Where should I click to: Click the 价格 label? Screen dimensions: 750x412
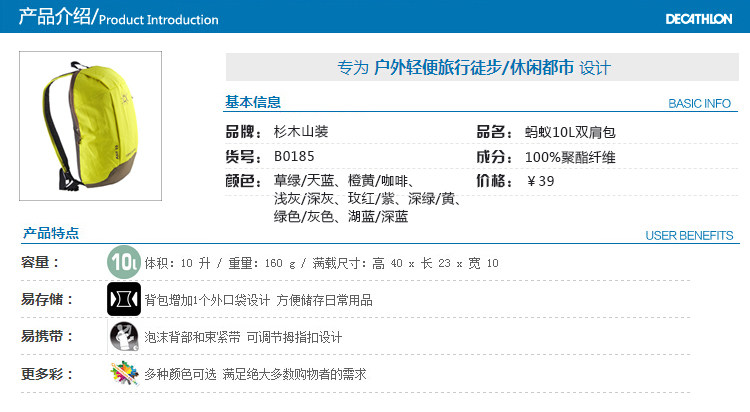[x=494, y=181]
